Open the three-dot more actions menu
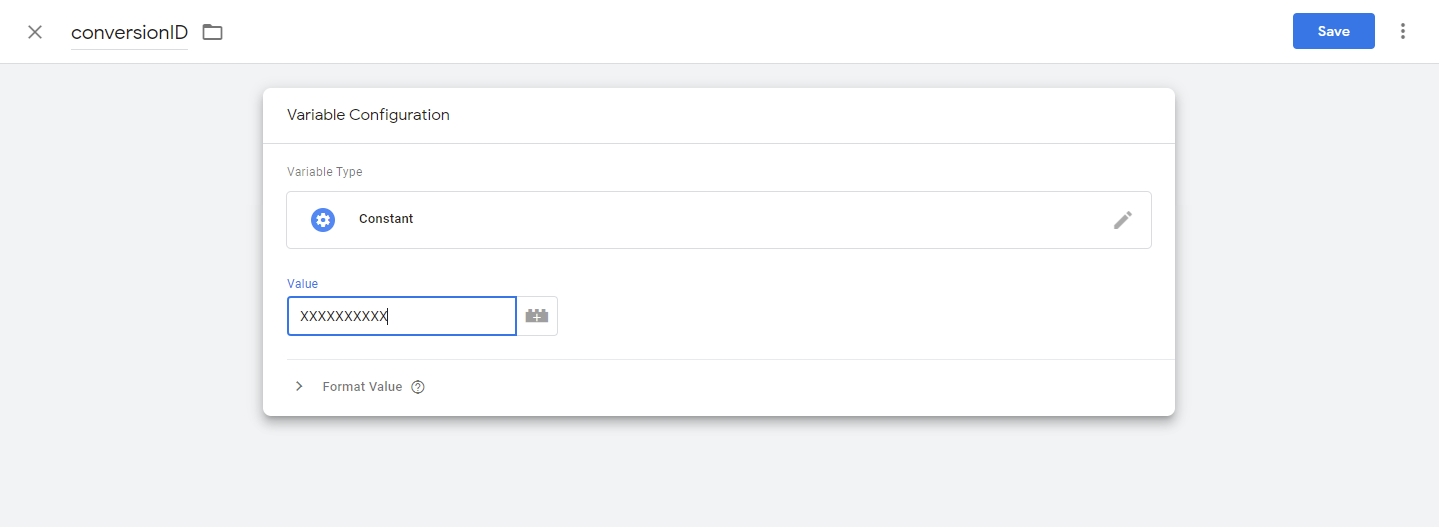 click(1403, 31)
